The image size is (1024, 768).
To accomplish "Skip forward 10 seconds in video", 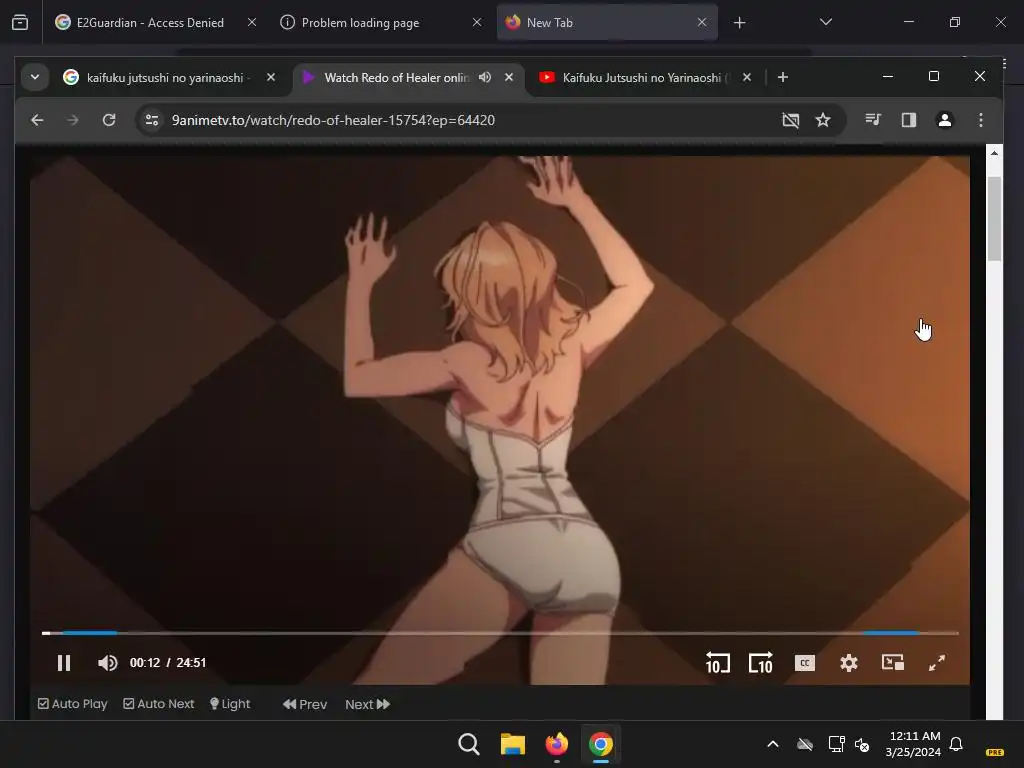I will [x=761, y=663].
